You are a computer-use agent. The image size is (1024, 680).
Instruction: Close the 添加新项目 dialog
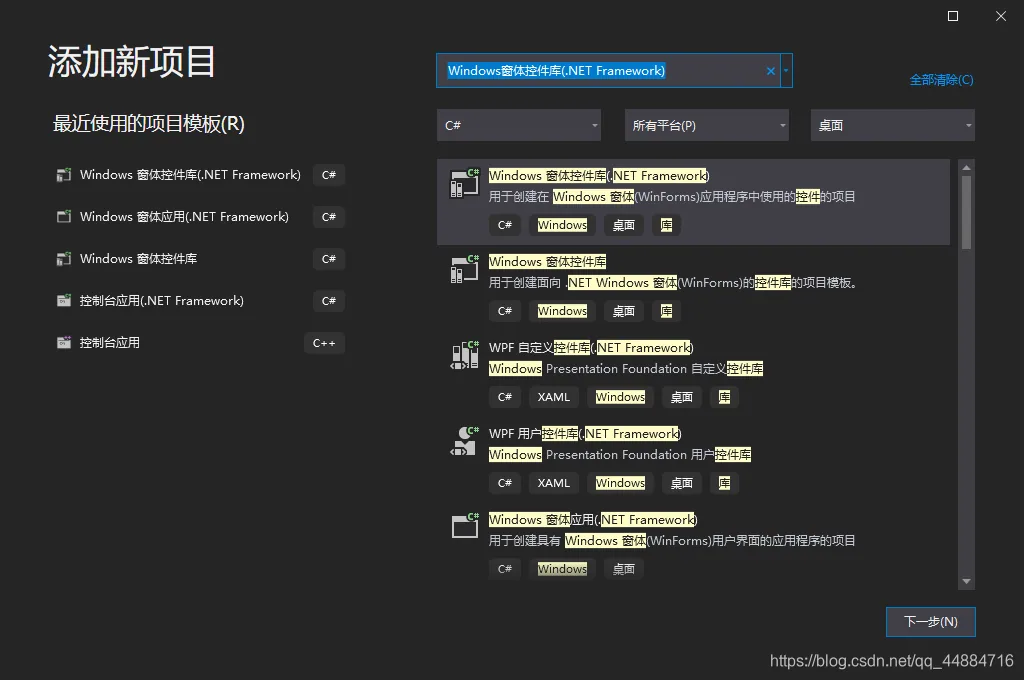coord(1000,16)
